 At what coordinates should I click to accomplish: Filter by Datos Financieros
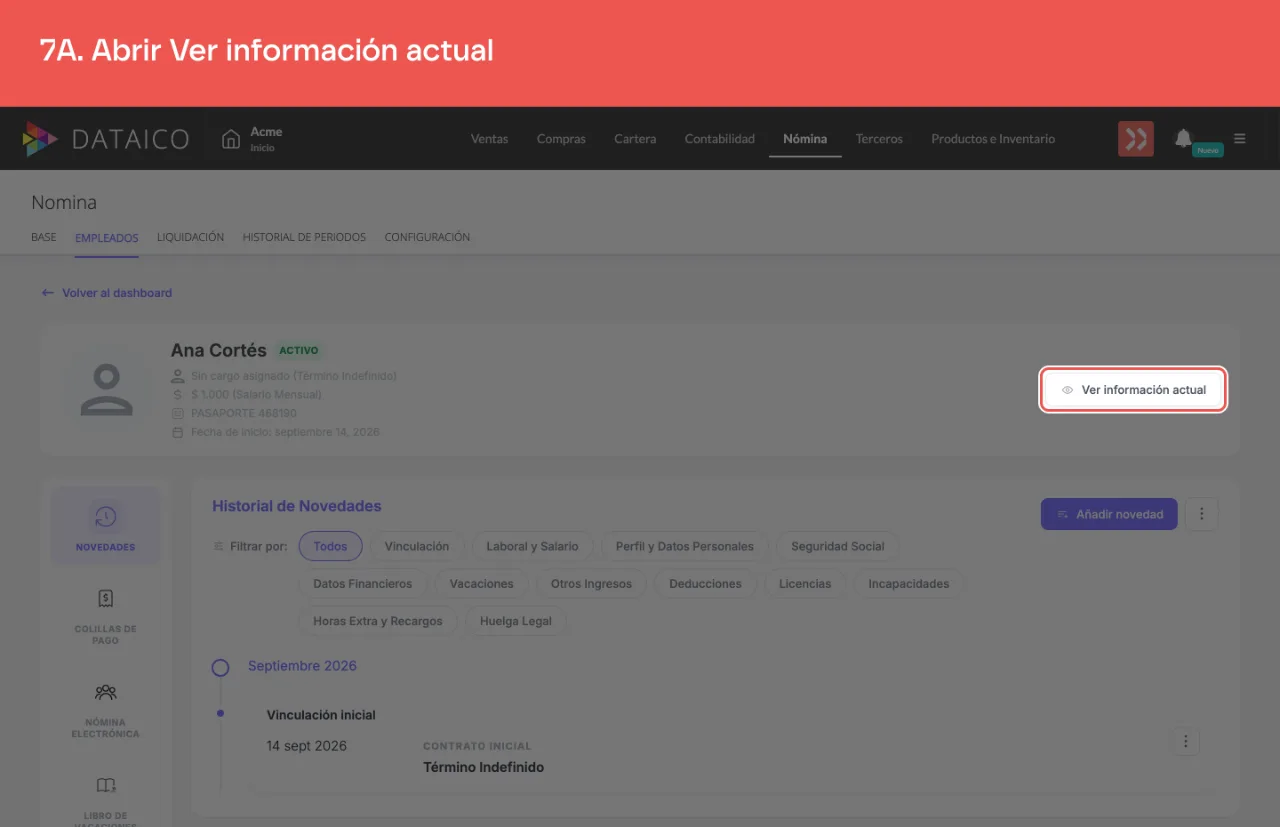pos(362,583)
